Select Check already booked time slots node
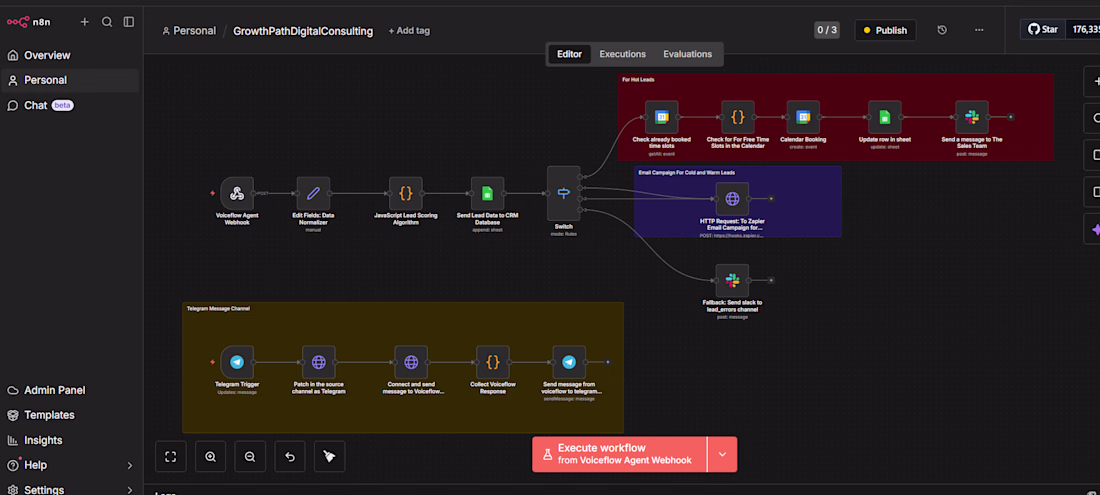The width and height of the screenshot is (1100, 495). 662,117
